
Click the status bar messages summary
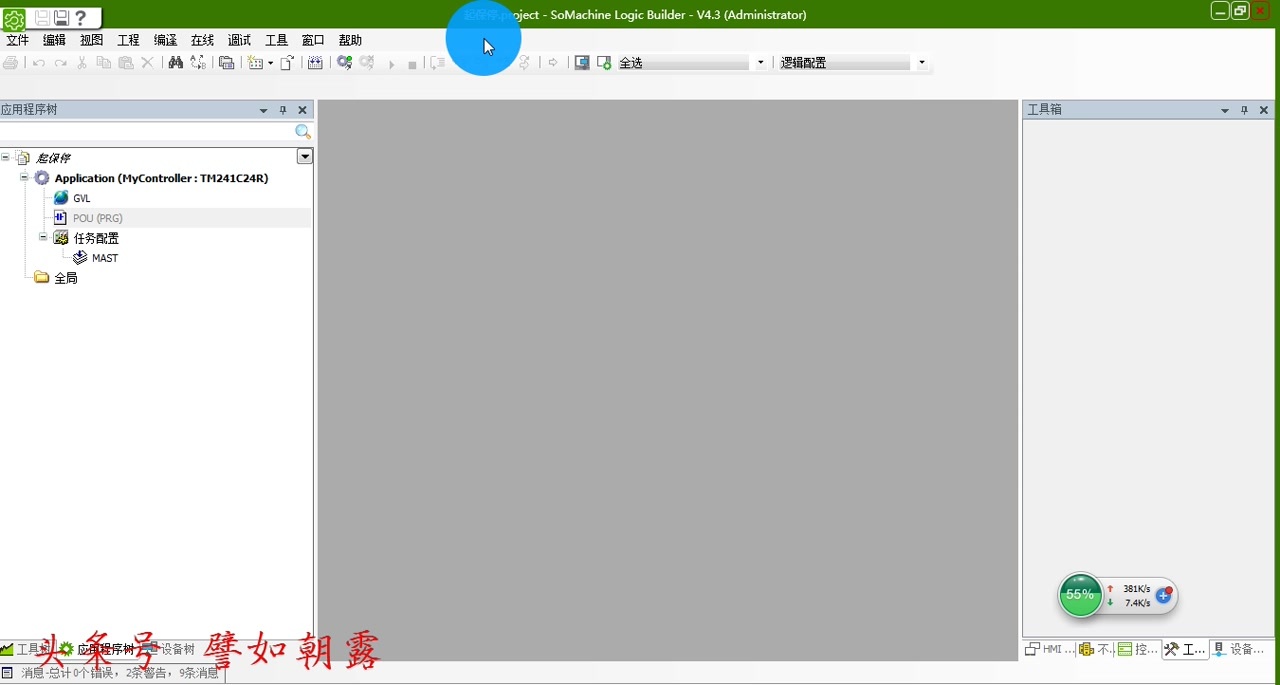(x=120, y=673)
